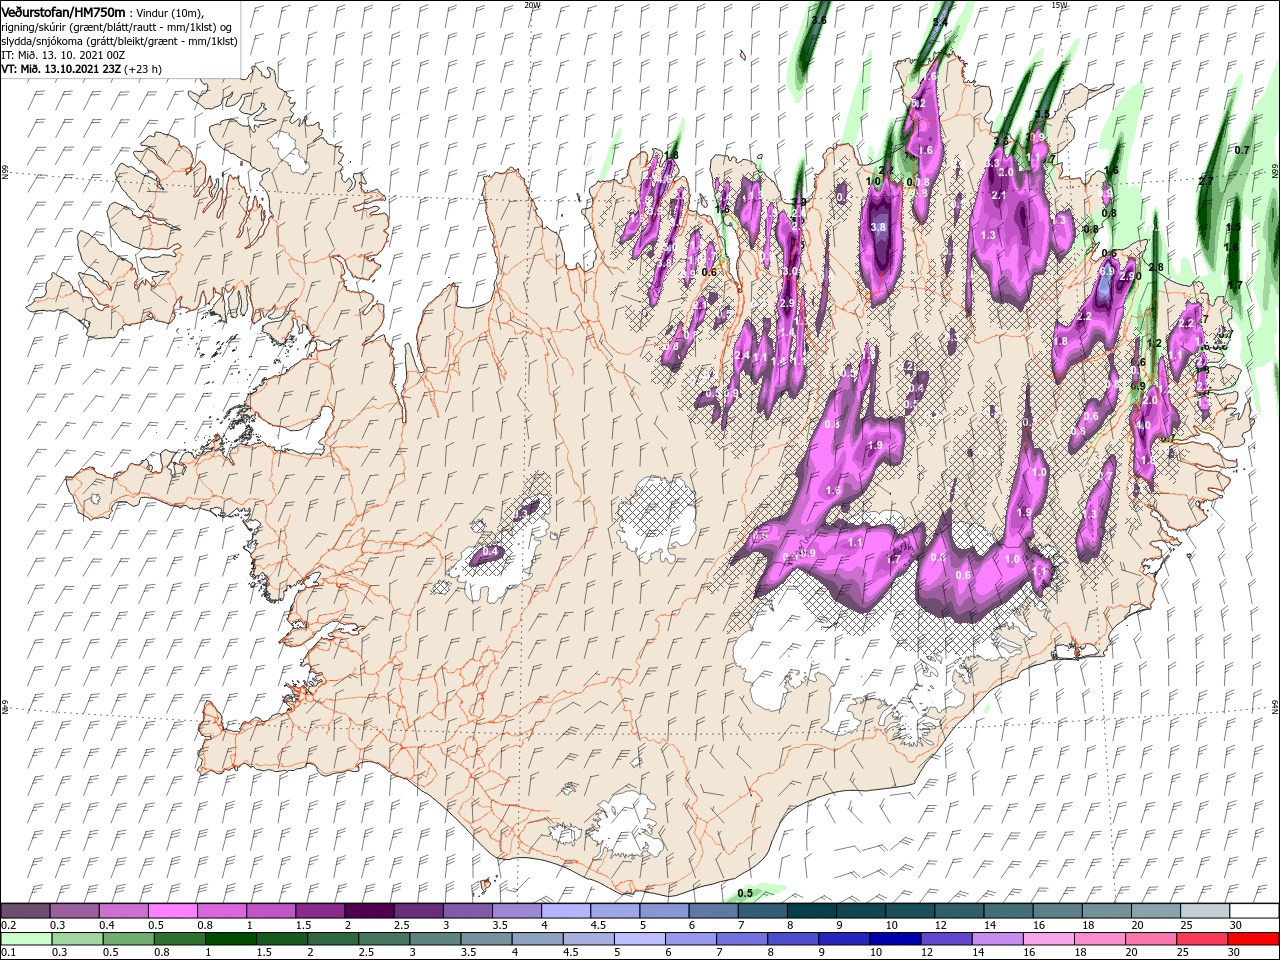1280x960 pixels.
Task: Click the 'slydda/snjókoma' legend description line
Action: tap(119, 41)
